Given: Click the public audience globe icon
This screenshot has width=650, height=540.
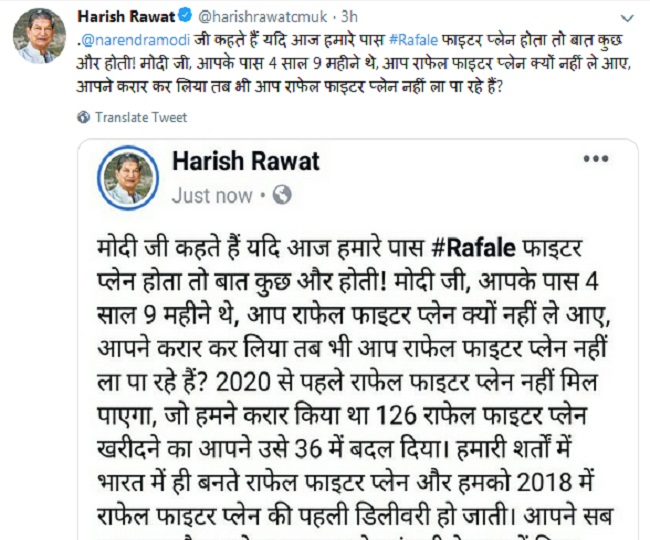Looking at the screenshot, I should pos(282,195).
